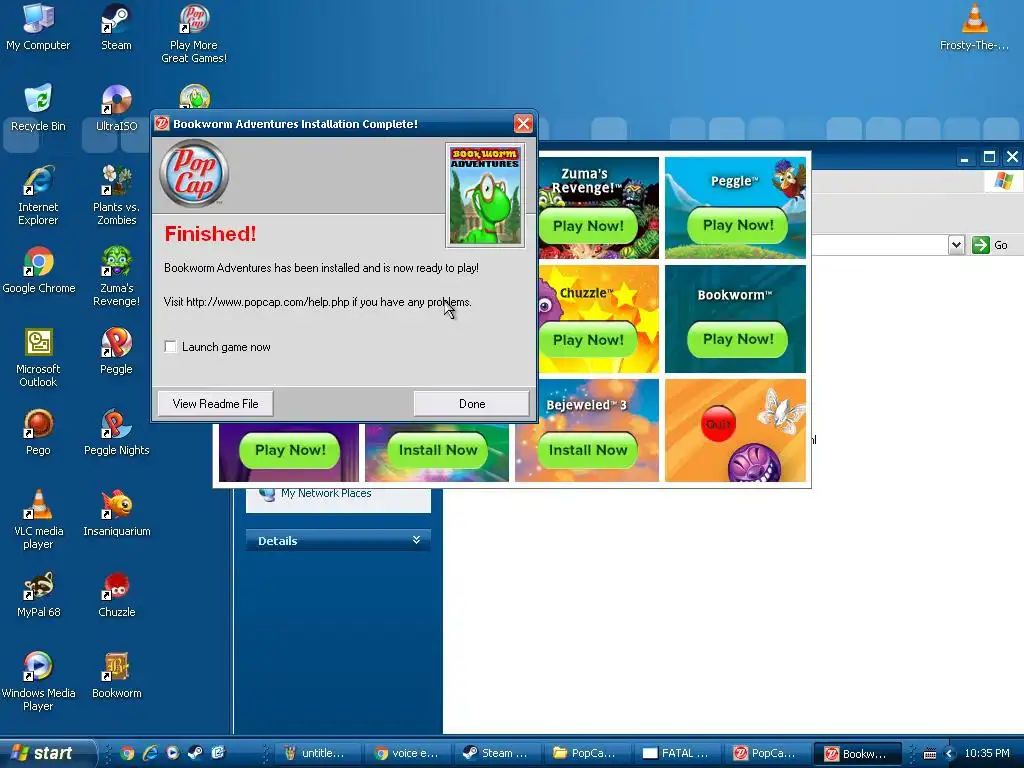
Task: Open My Network Places link
Action: (326, 493)
